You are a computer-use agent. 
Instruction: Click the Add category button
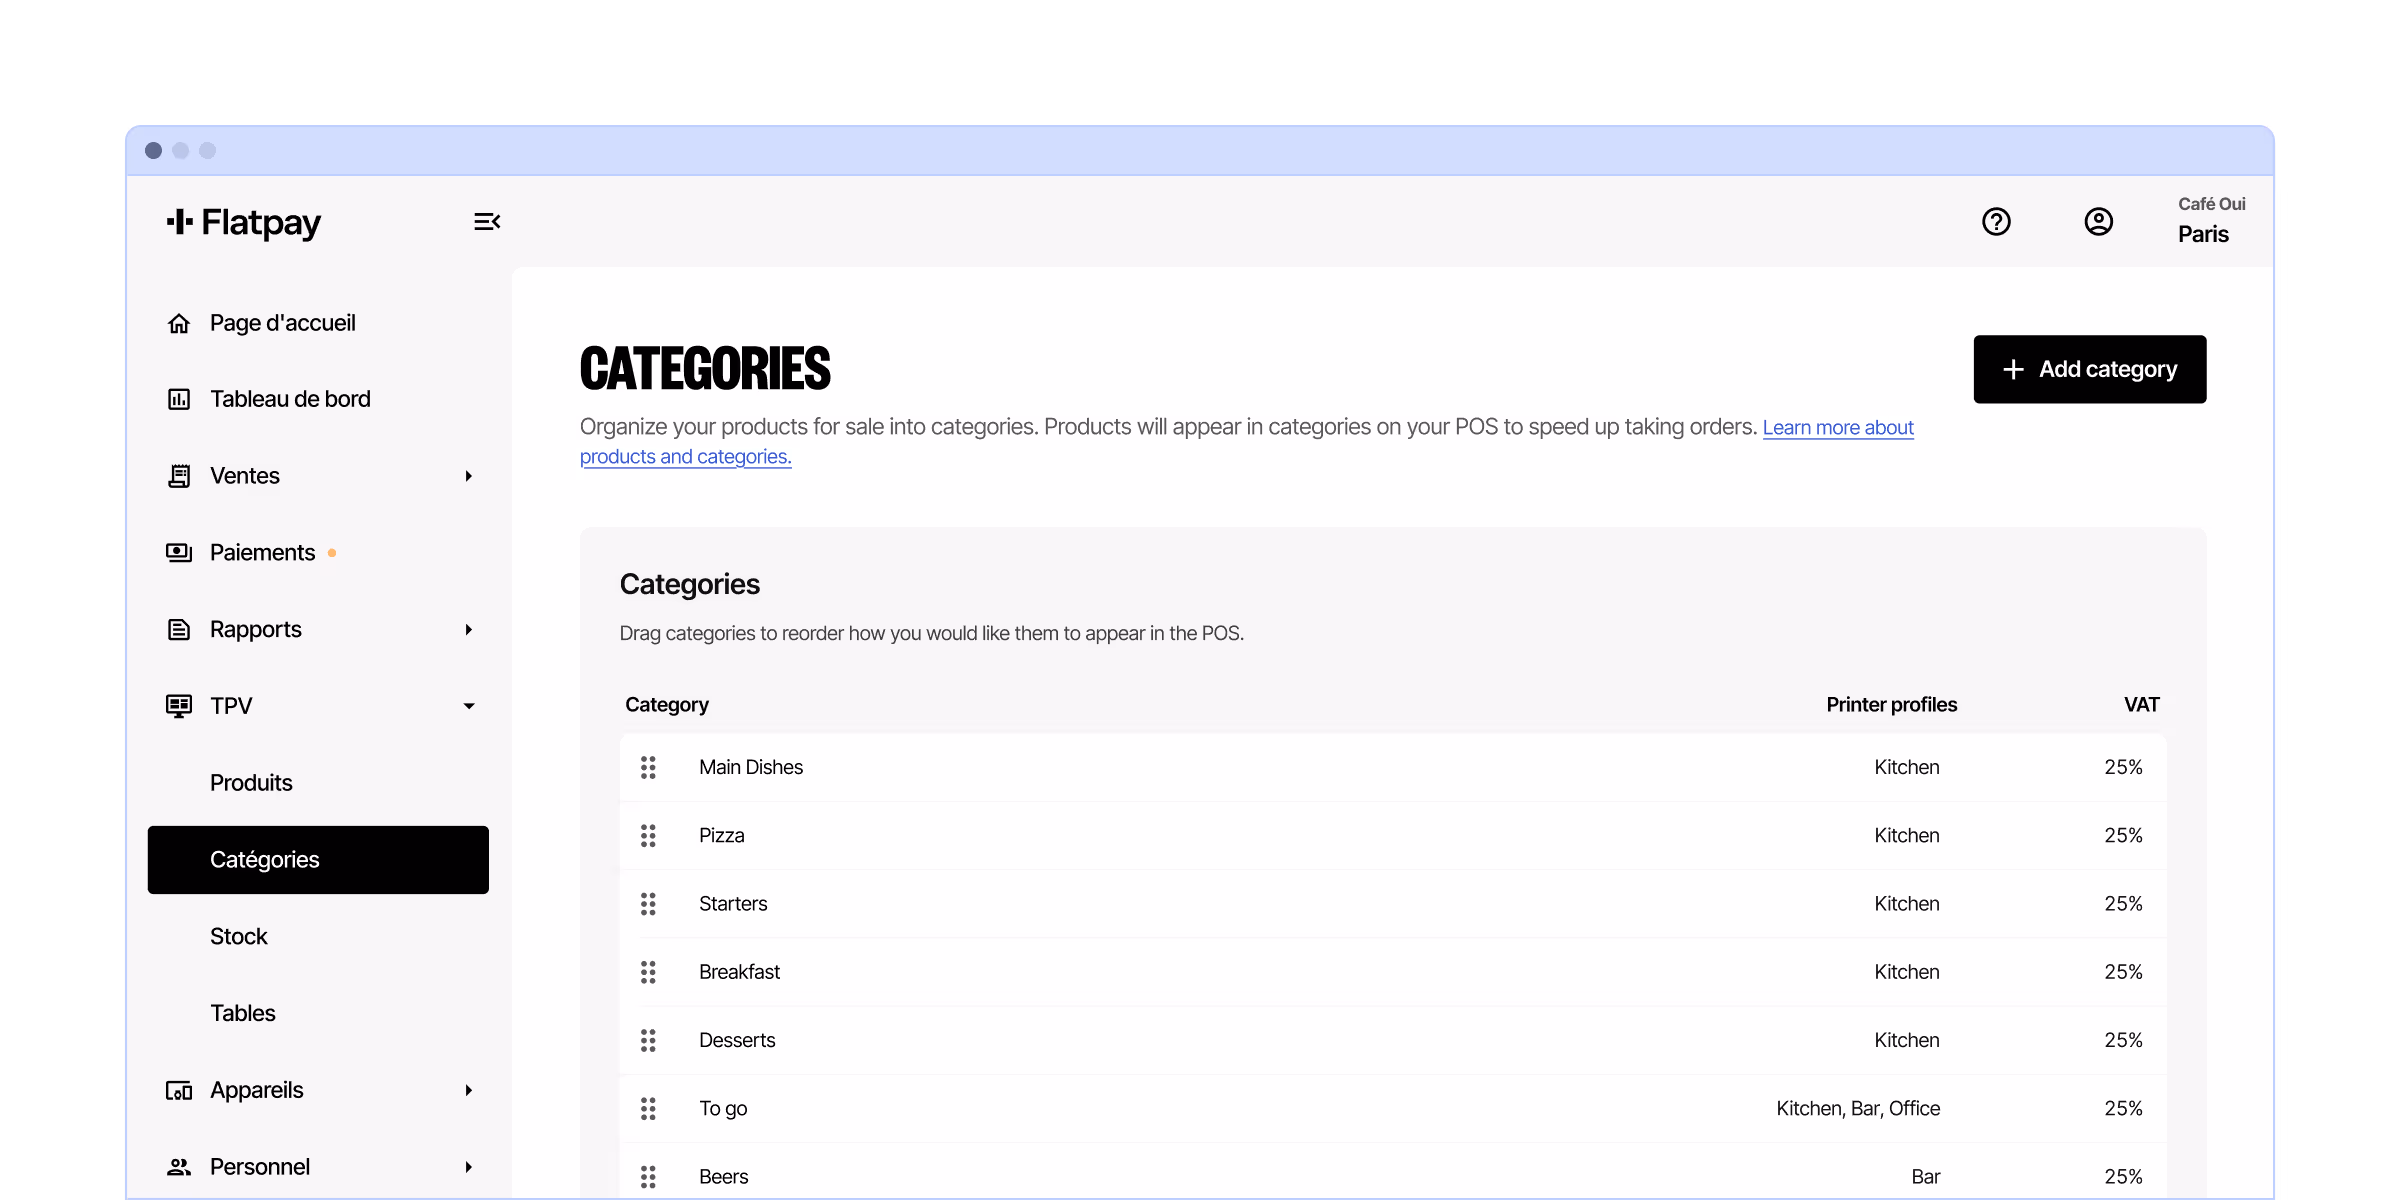pyautogui.click(x=2089, y=369)
